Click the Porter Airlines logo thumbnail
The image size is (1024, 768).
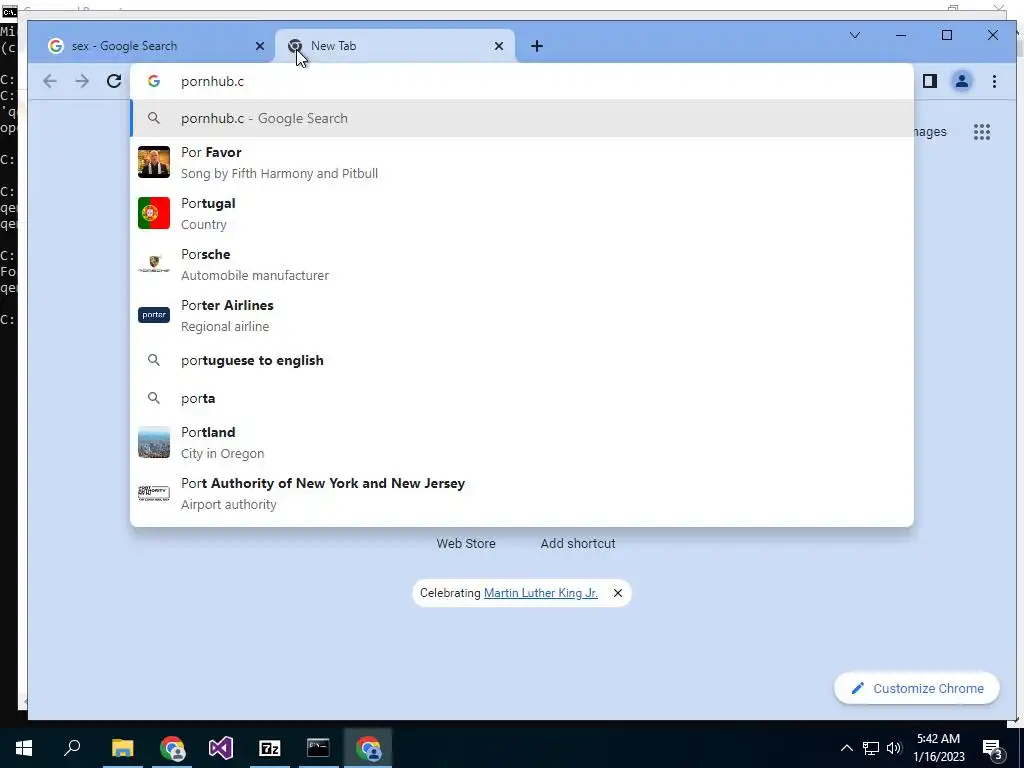(153, 315)
